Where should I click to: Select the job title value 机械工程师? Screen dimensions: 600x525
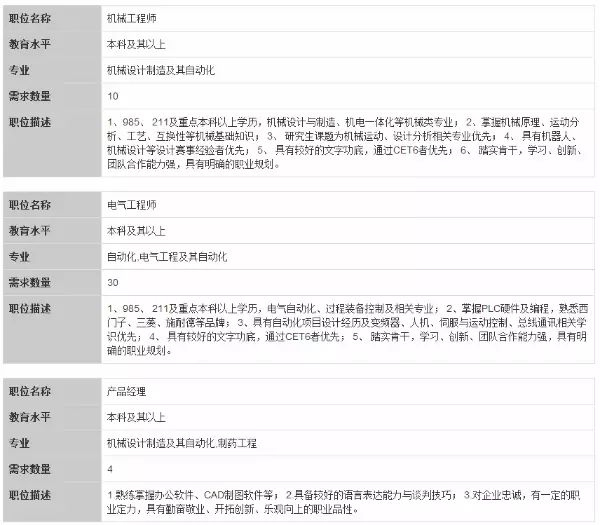131,18
